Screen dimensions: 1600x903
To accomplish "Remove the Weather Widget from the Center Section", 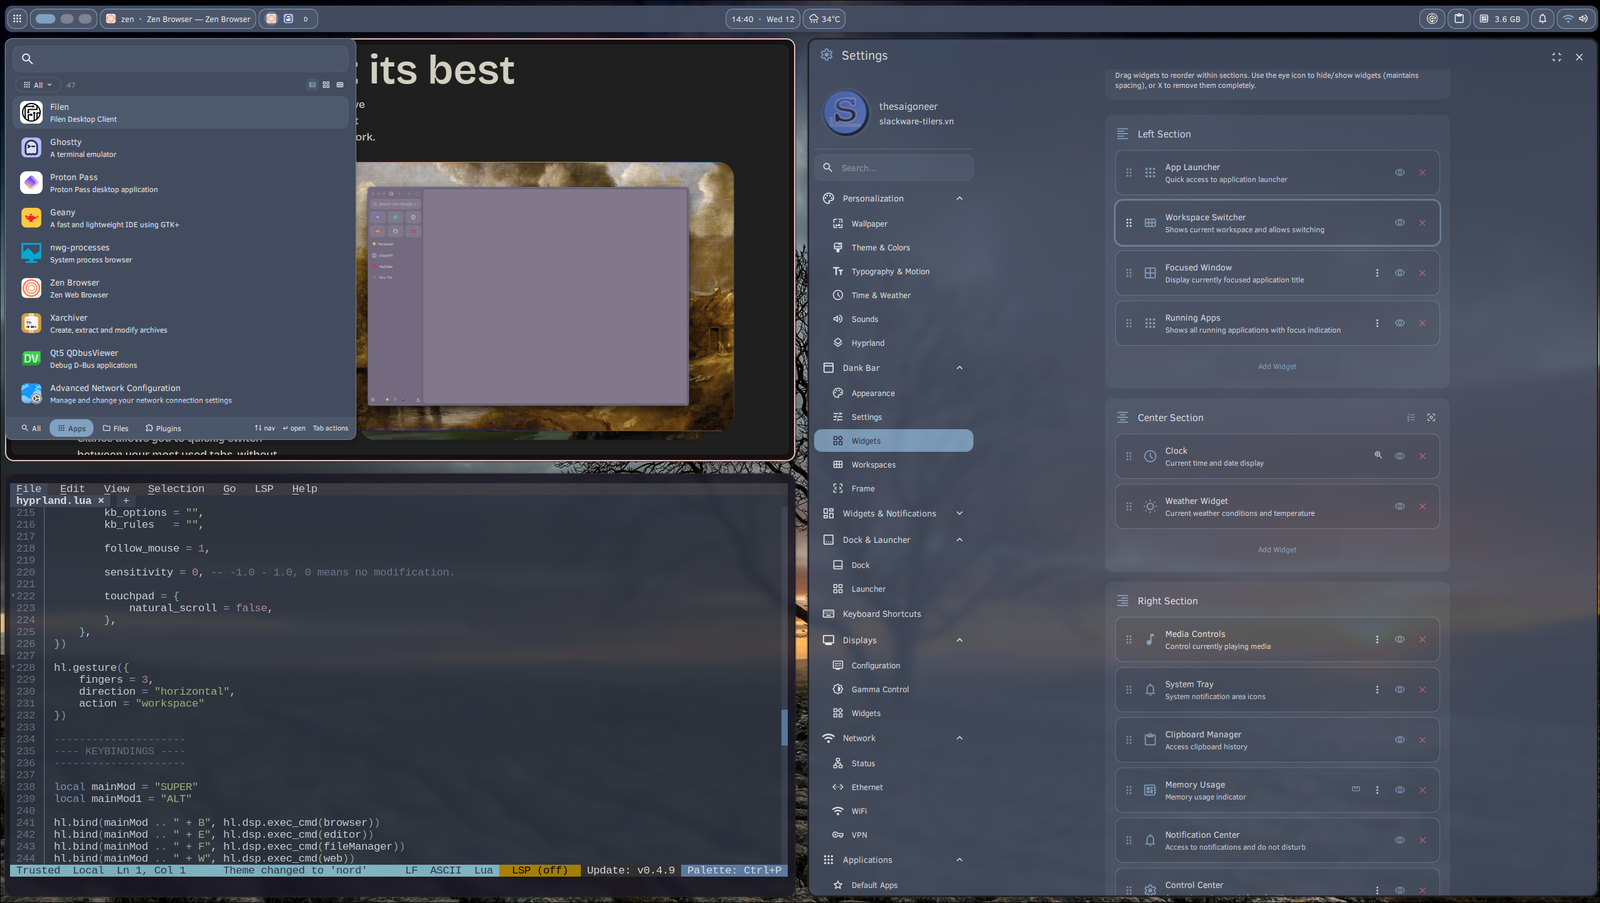I will click(x=1422, y=507).
